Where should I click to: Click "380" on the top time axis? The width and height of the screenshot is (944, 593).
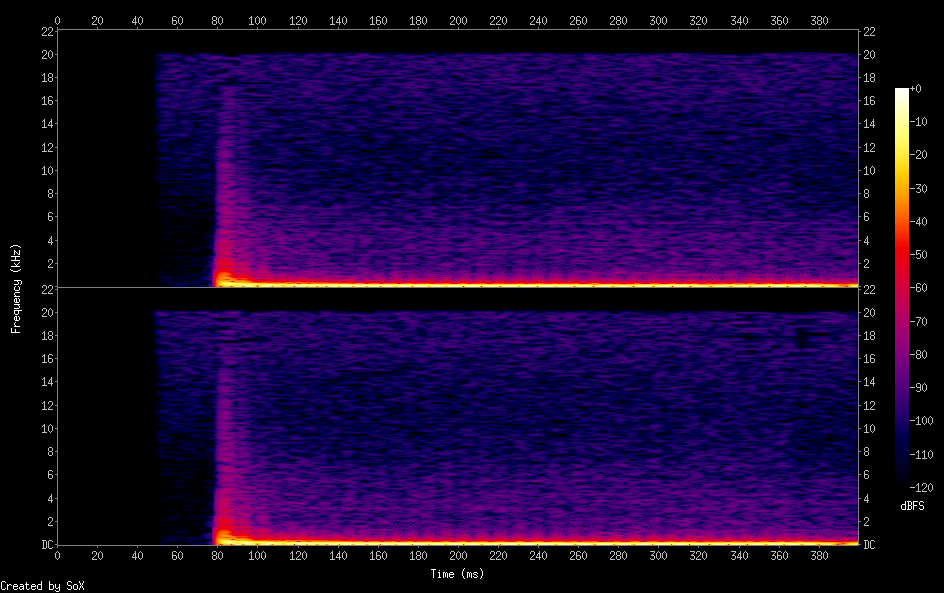(819, 20)
